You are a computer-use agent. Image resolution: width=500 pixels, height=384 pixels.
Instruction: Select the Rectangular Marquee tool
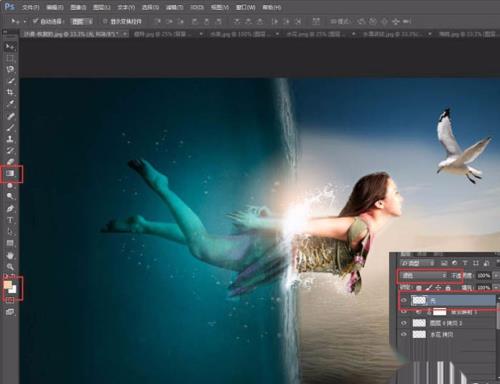pos(10,58)
